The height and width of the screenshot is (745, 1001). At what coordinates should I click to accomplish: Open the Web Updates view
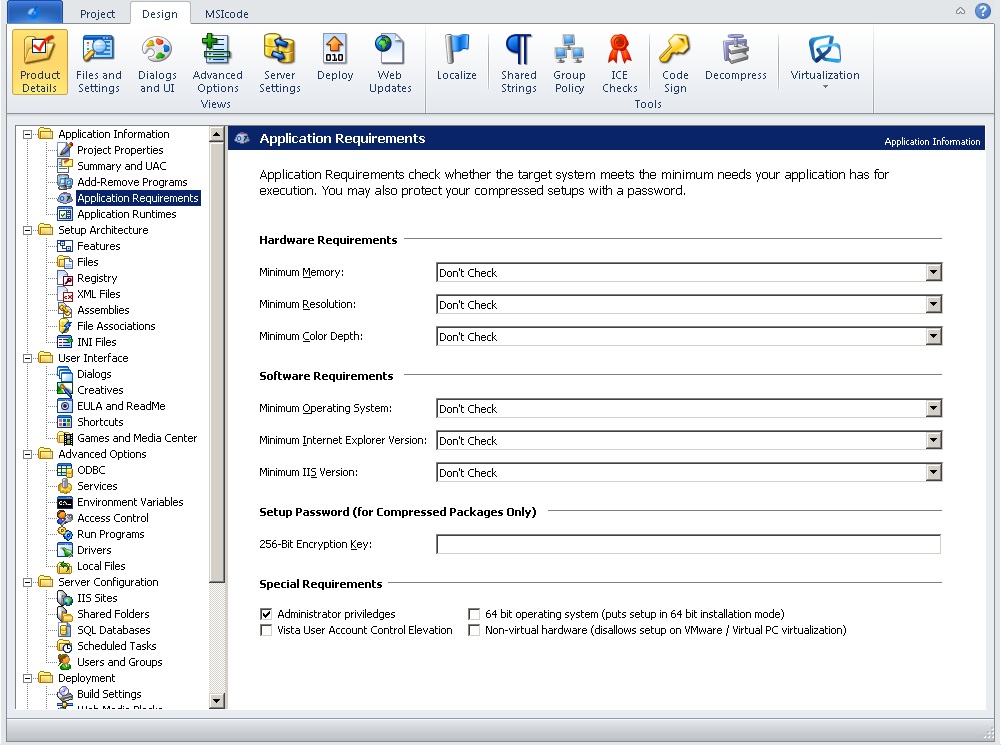point(390,63)
